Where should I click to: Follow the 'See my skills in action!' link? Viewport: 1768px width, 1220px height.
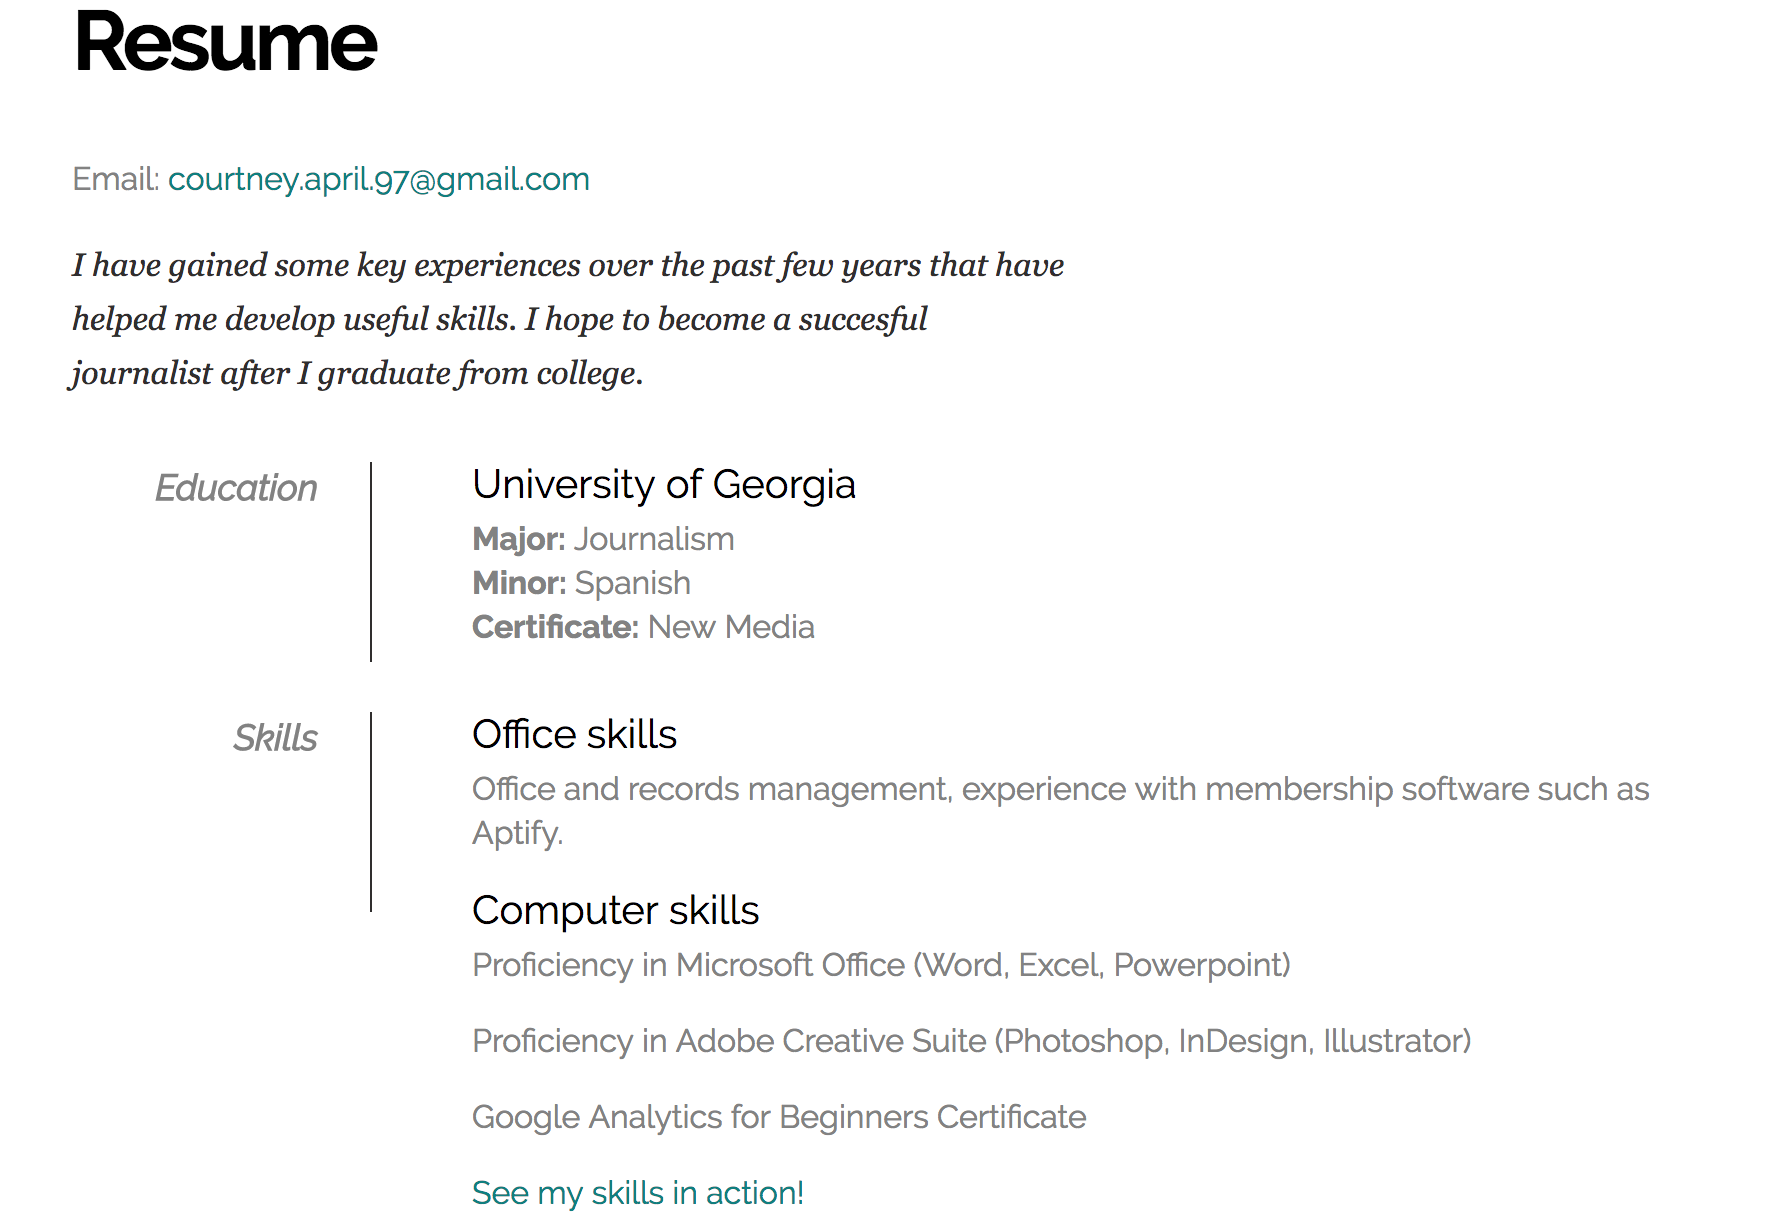coord(638,1193)
